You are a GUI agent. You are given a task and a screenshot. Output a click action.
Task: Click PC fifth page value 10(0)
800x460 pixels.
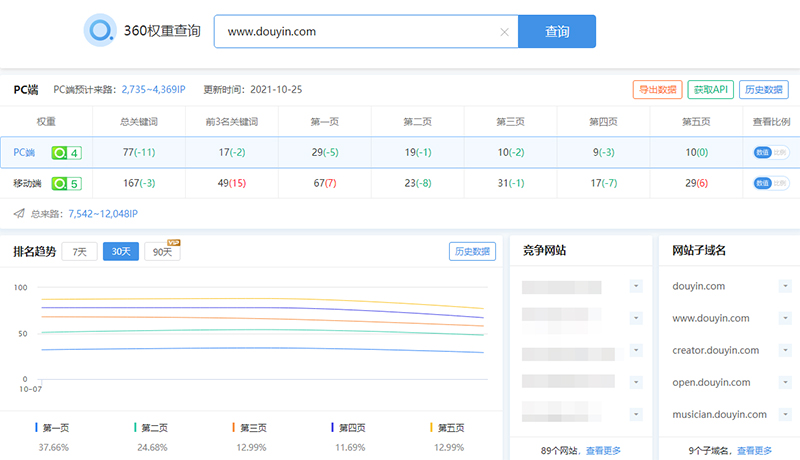[696, 152]
